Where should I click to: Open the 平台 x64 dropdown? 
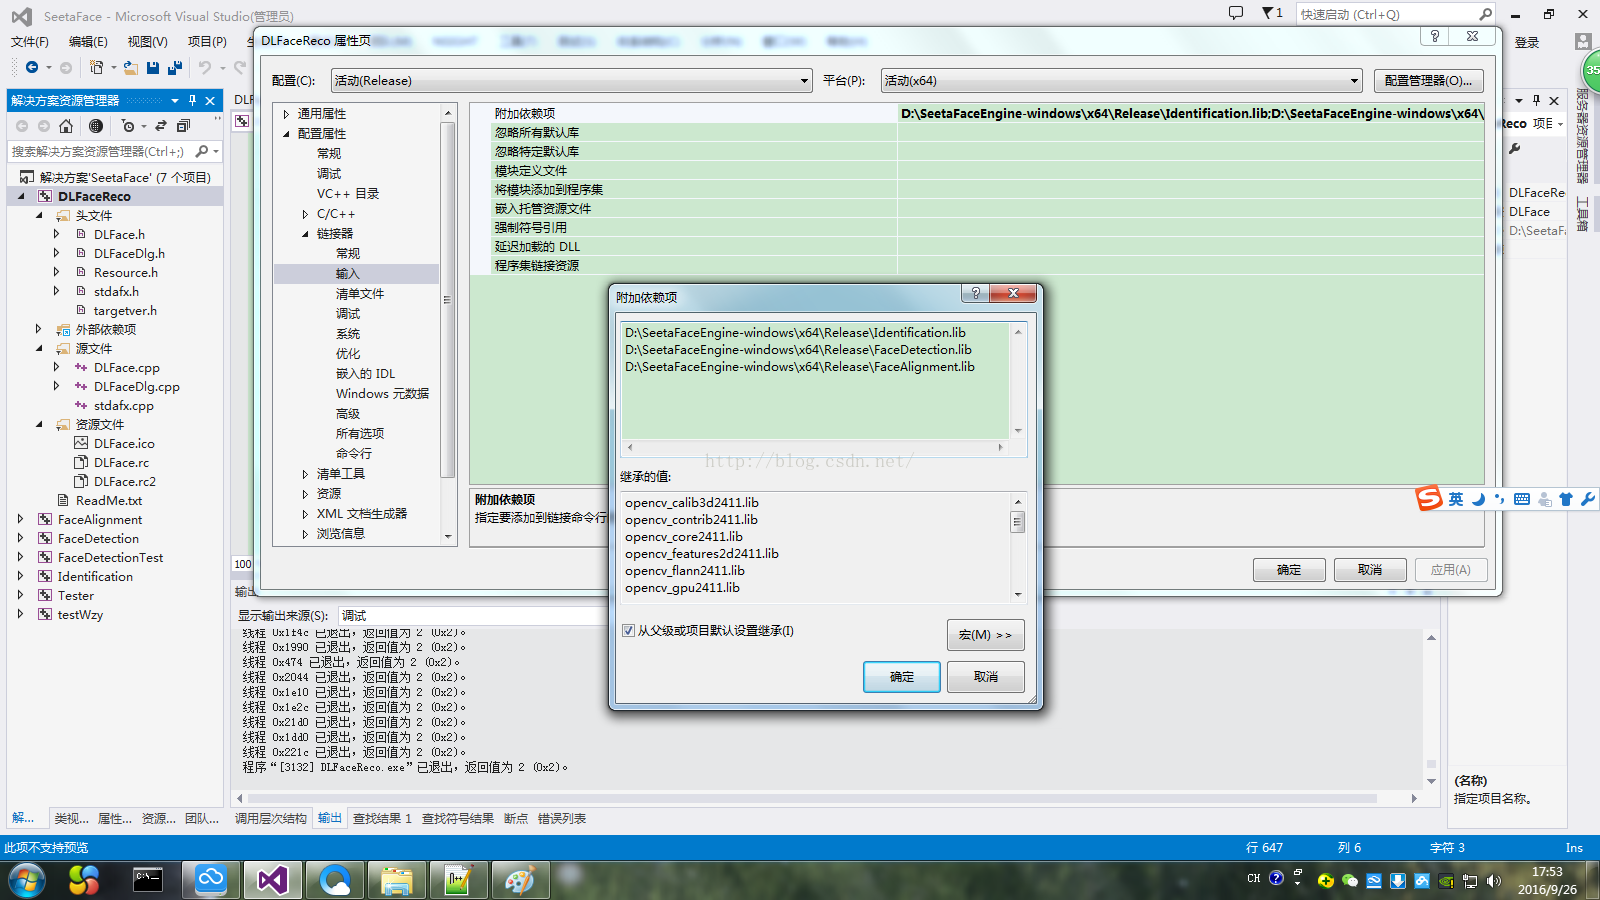[1354, 81]
